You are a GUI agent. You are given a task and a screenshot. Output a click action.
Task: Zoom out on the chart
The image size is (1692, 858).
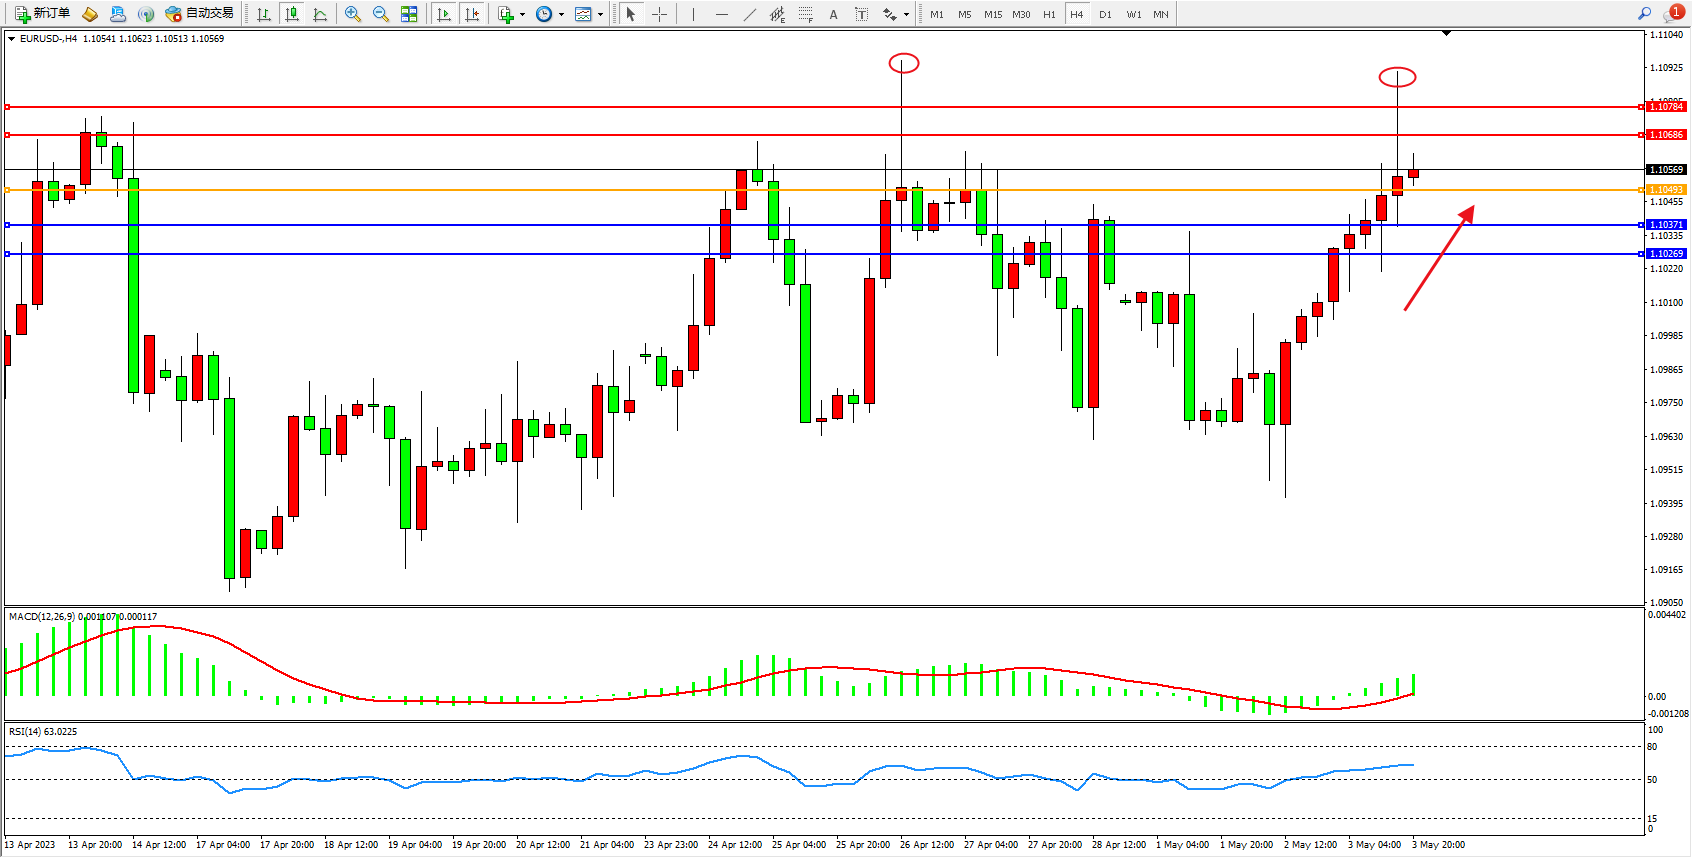381,14
